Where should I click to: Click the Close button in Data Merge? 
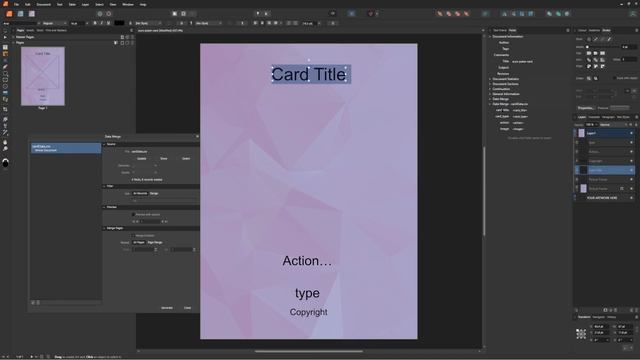click(187, 308)
